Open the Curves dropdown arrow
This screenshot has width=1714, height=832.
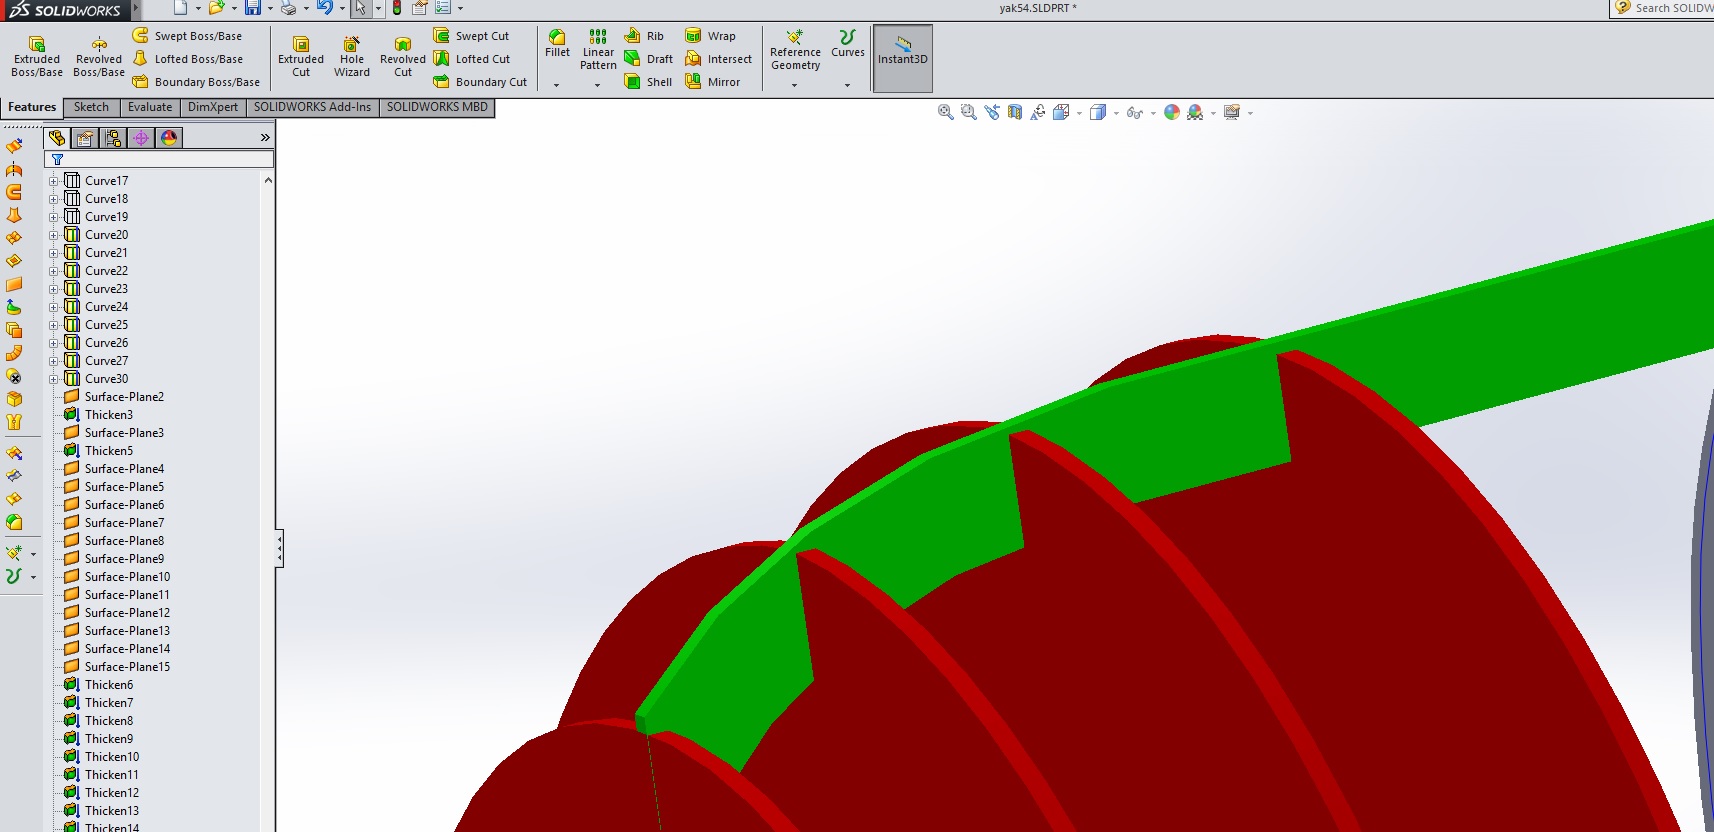[848, 85]
